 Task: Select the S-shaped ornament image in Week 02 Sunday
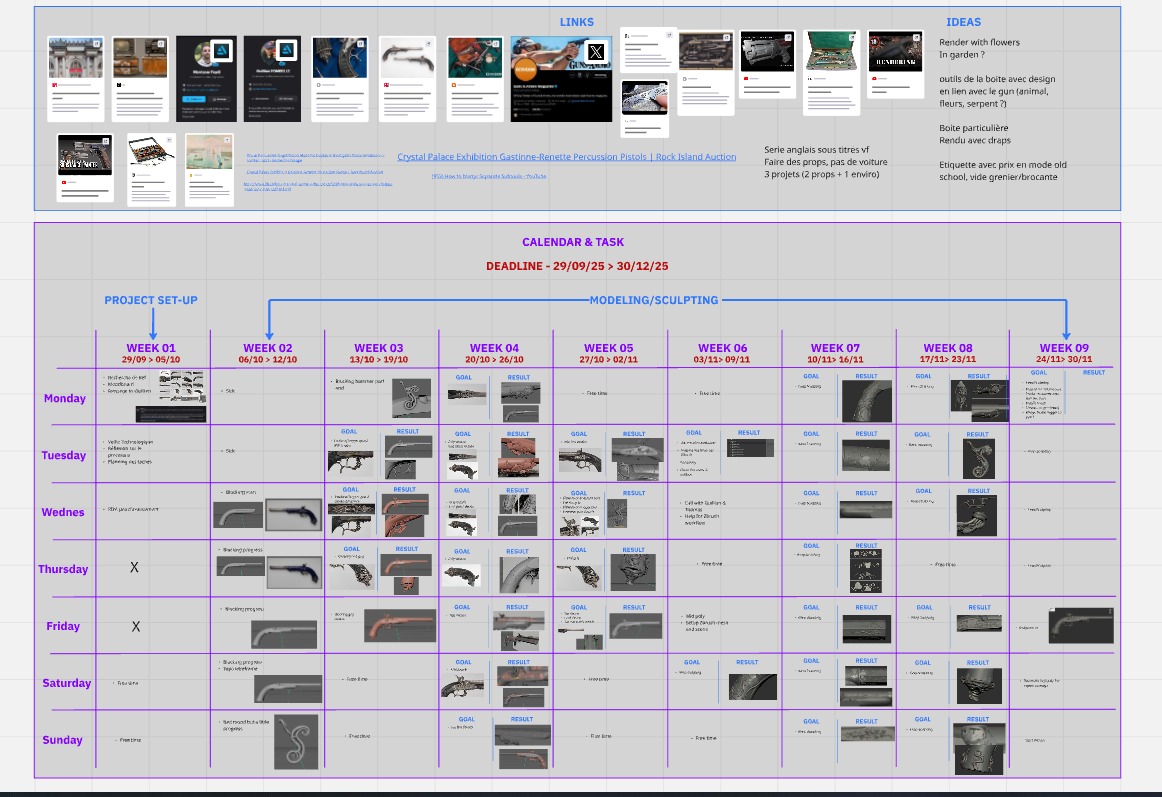[x=296, y=741]
